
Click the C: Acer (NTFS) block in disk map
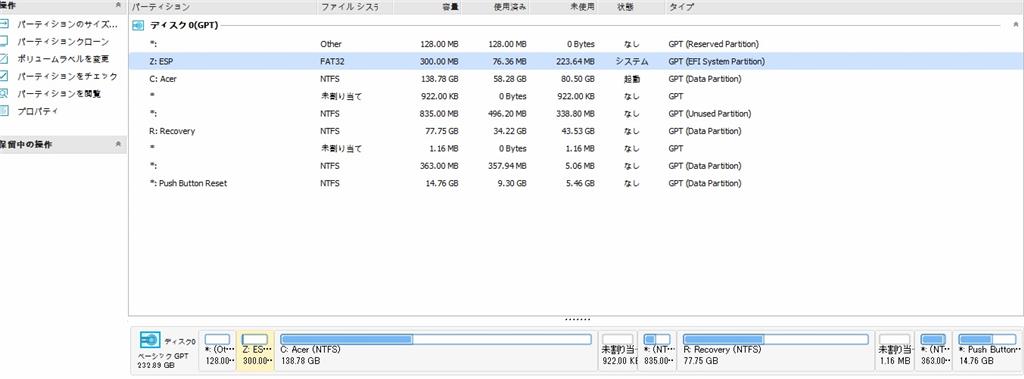point(436,350)
